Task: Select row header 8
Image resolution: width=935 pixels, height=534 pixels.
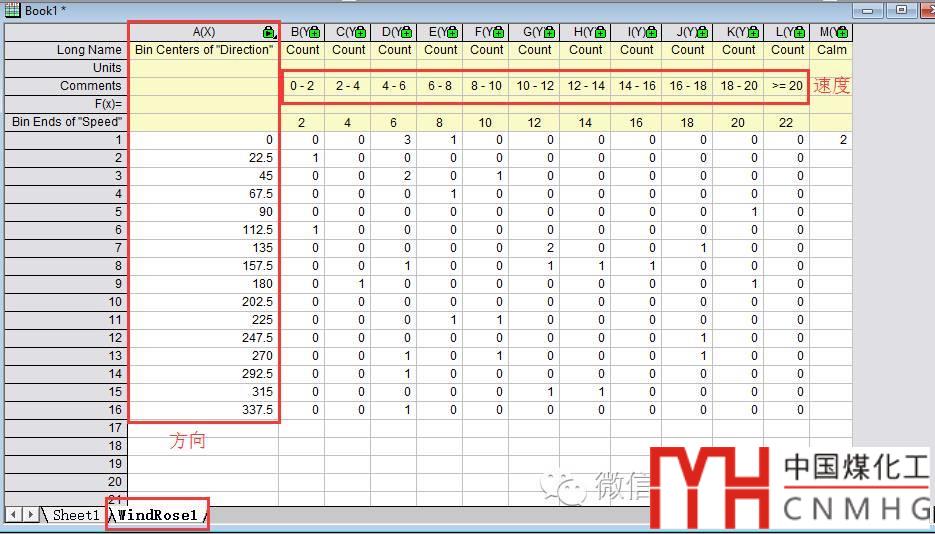Action: (66, 266)
